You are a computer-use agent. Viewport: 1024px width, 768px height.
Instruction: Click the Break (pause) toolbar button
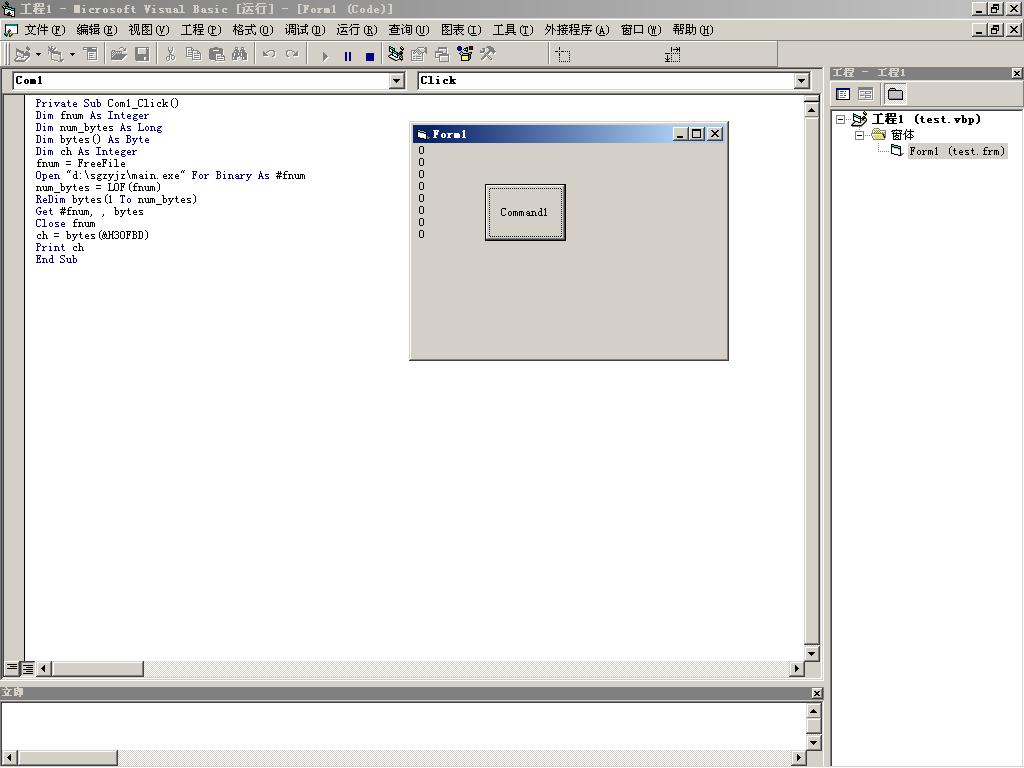click(x=347, y=56)
